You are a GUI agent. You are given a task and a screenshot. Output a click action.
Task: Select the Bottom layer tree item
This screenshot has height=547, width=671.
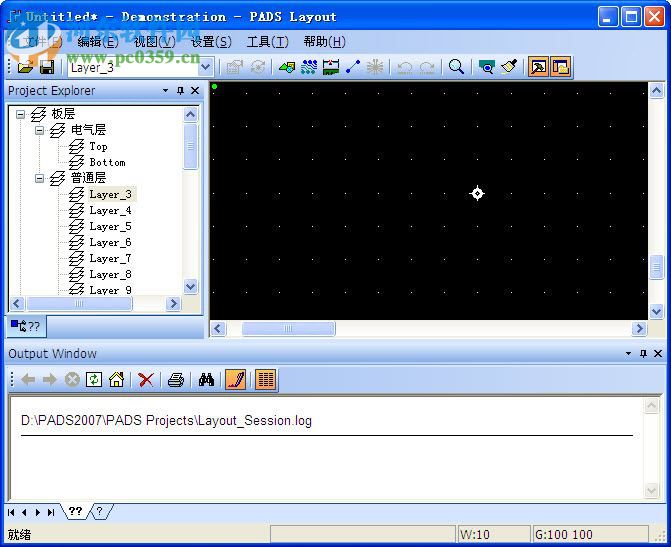coord(107,162)
